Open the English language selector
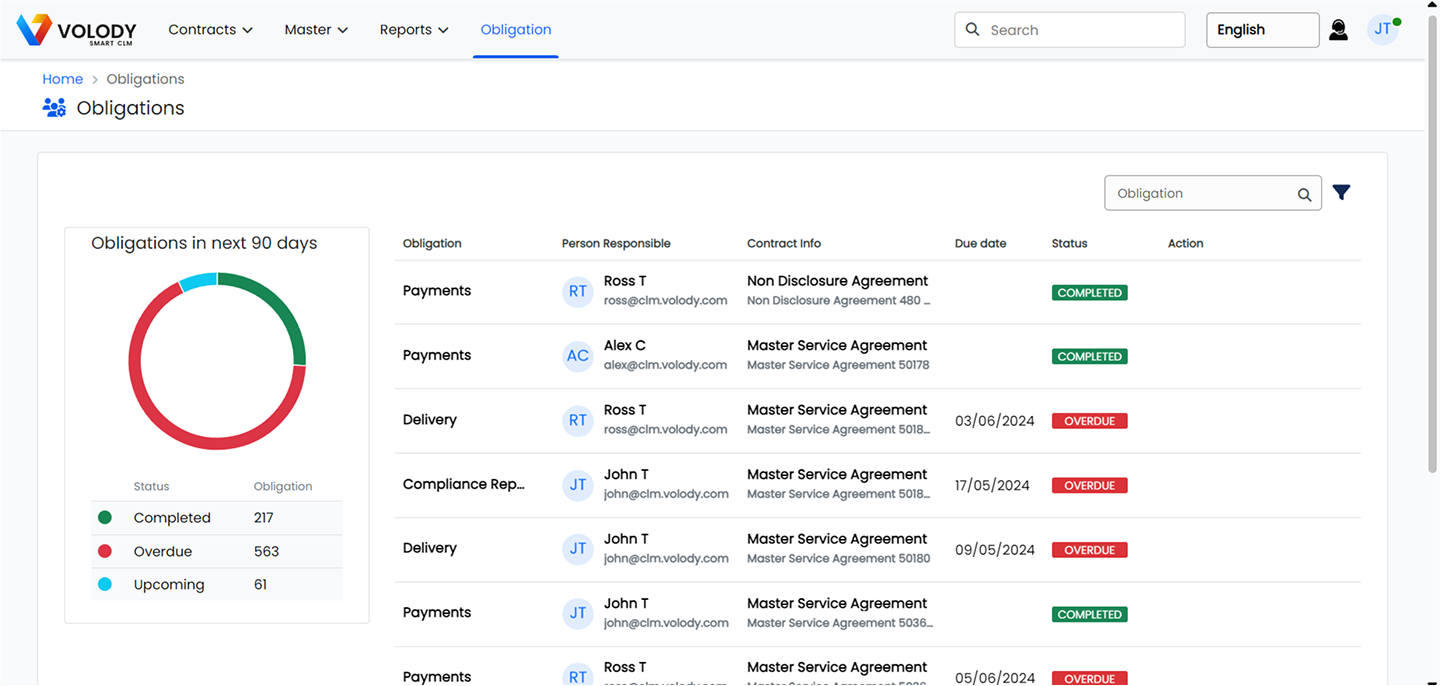 click(x=1262, y=30)
